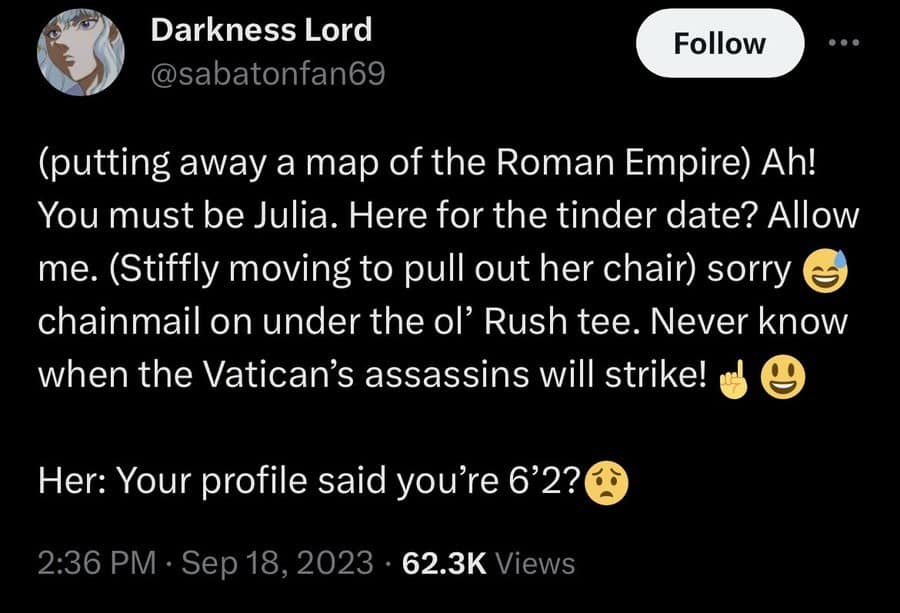Click the Follow button
This screenshot has height=613, width=900.
click(719, 43)
